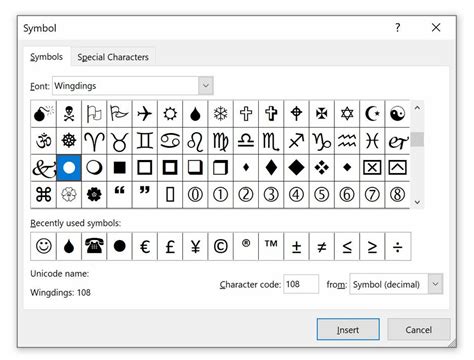Viewport: 474px width, 360px height.
Task: Pick the Aquarius waves symbol
Action: coord(347,141)
